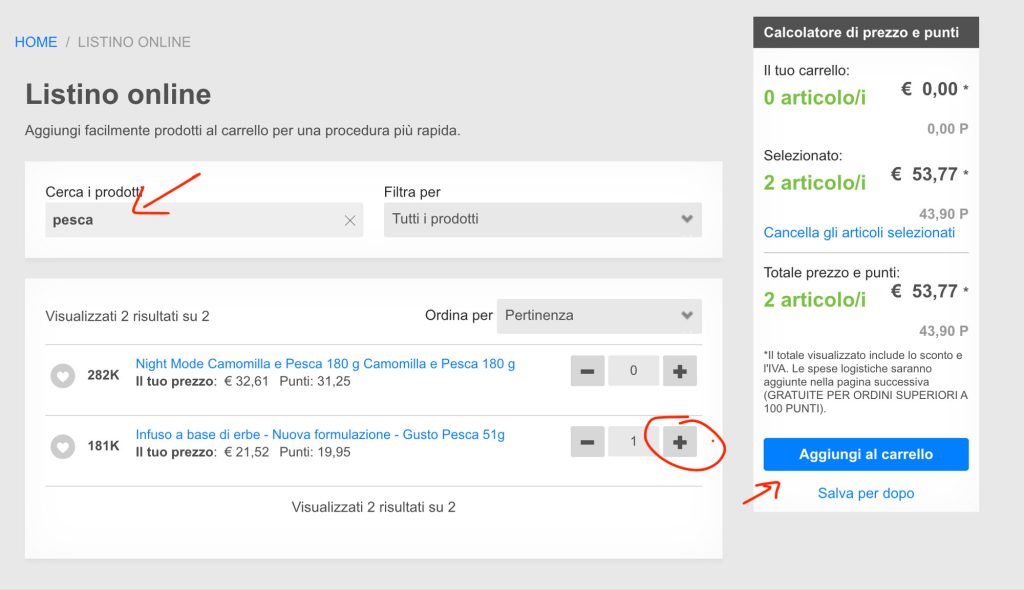Image resolution: width=1024 pixels, height=590 pixels.
Task: Open Night Mode Camomilla e Pesca product link
Action: [x=325, y=364]
